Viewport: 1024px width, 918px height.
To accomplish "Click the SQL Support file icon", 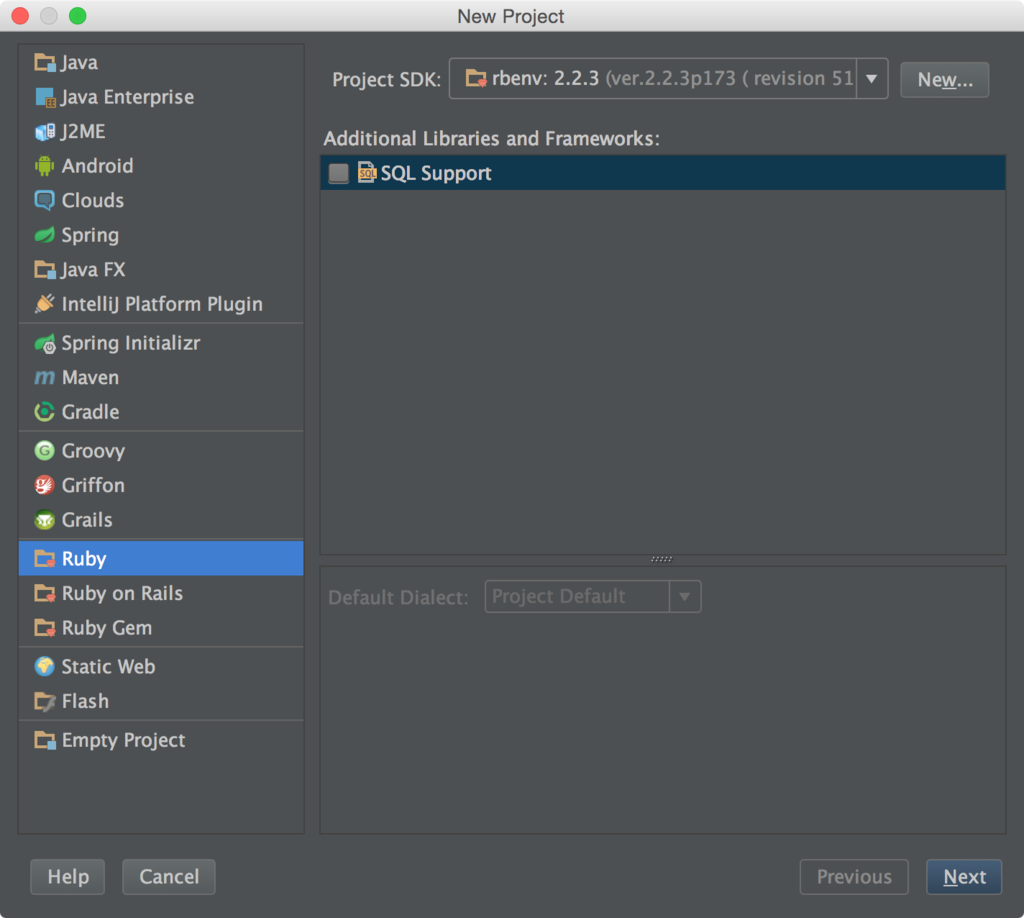I will point(367,173).
